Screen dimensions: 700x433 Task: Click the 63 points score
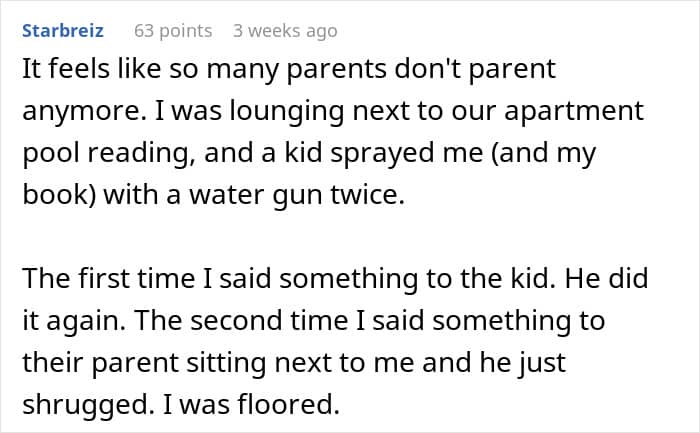click(x=173, y=31)
